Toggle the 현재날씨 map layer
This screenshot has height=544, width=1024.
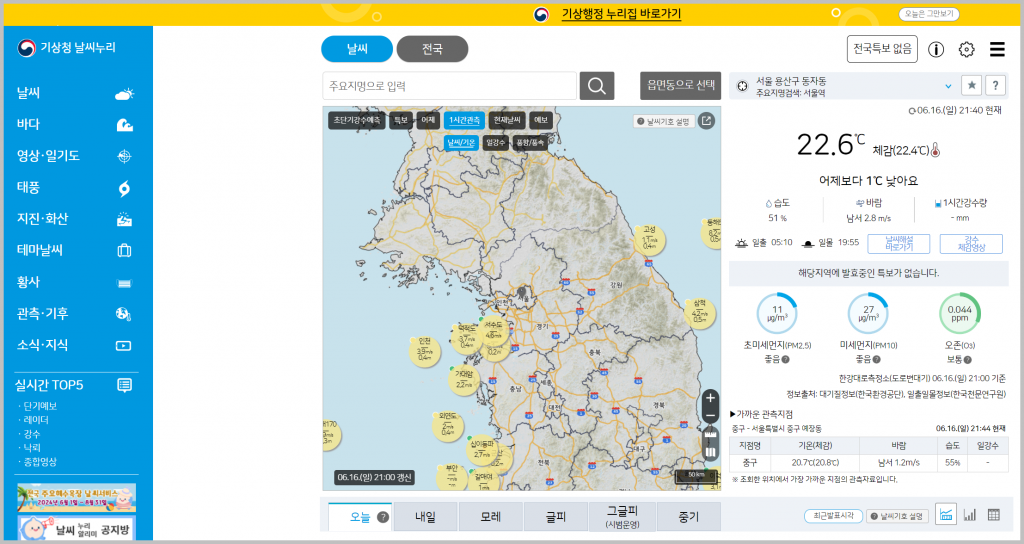(507, 120)
